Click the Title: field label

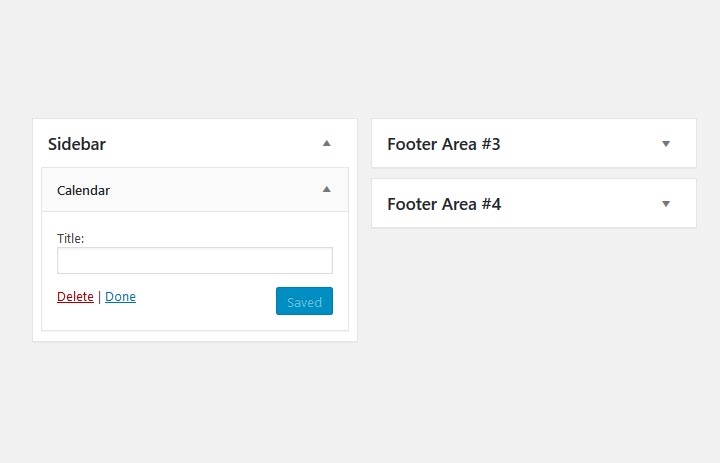click(x=70, y=239)
